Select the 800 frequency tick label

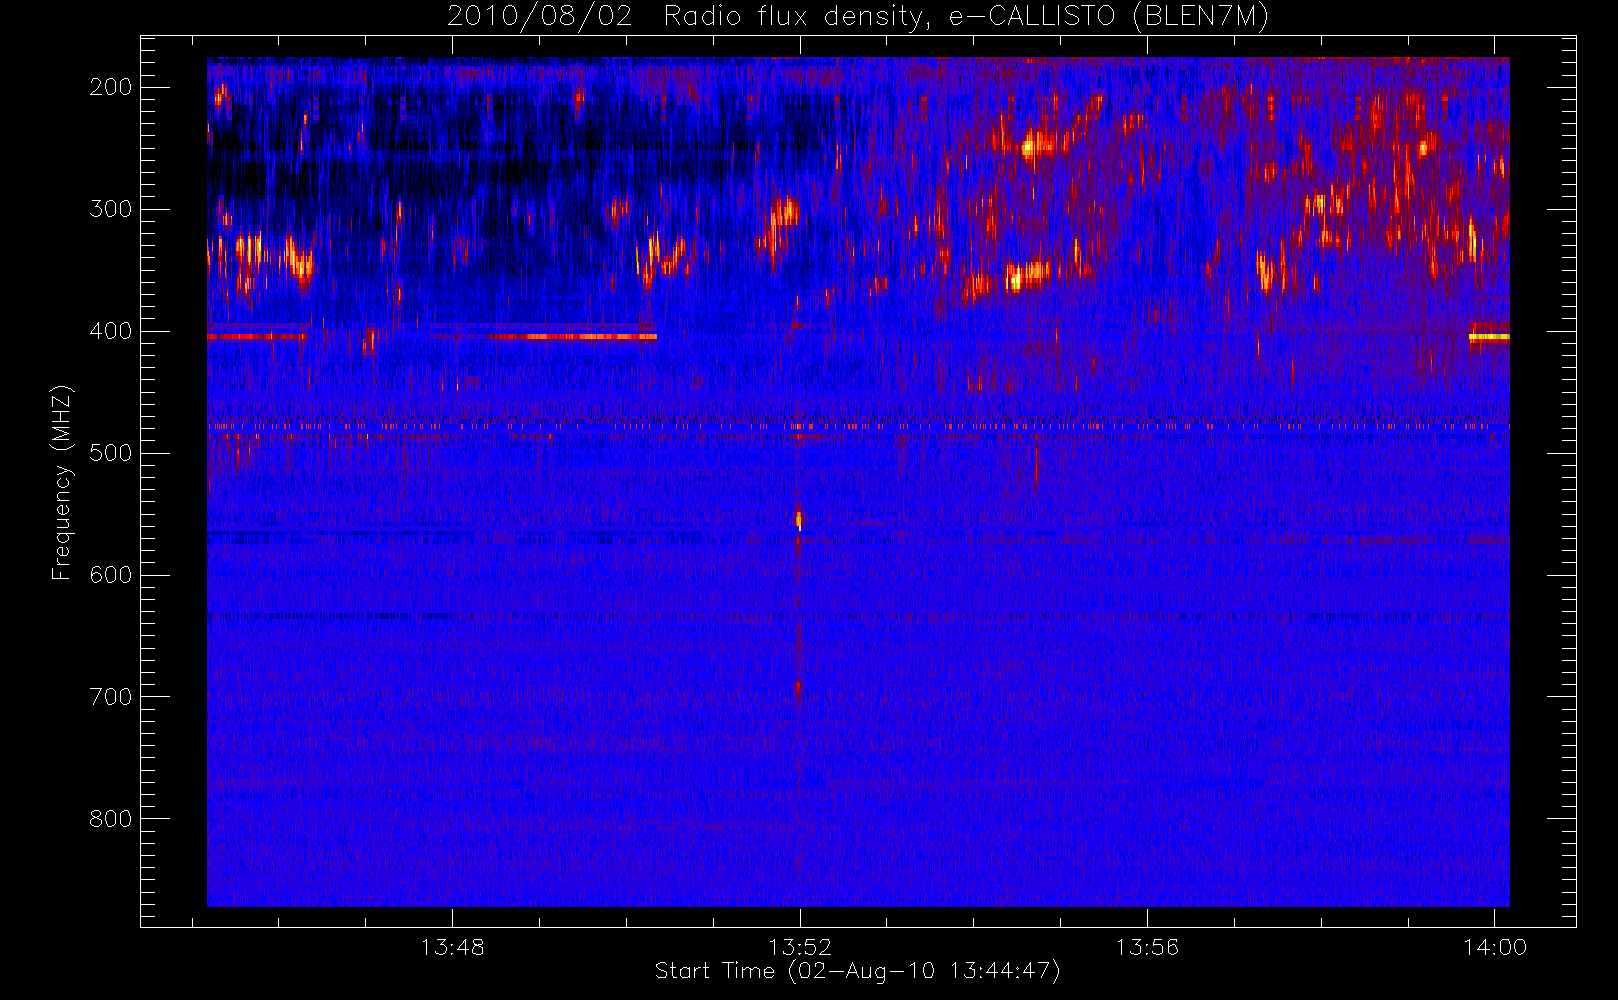tap(111, 819)
